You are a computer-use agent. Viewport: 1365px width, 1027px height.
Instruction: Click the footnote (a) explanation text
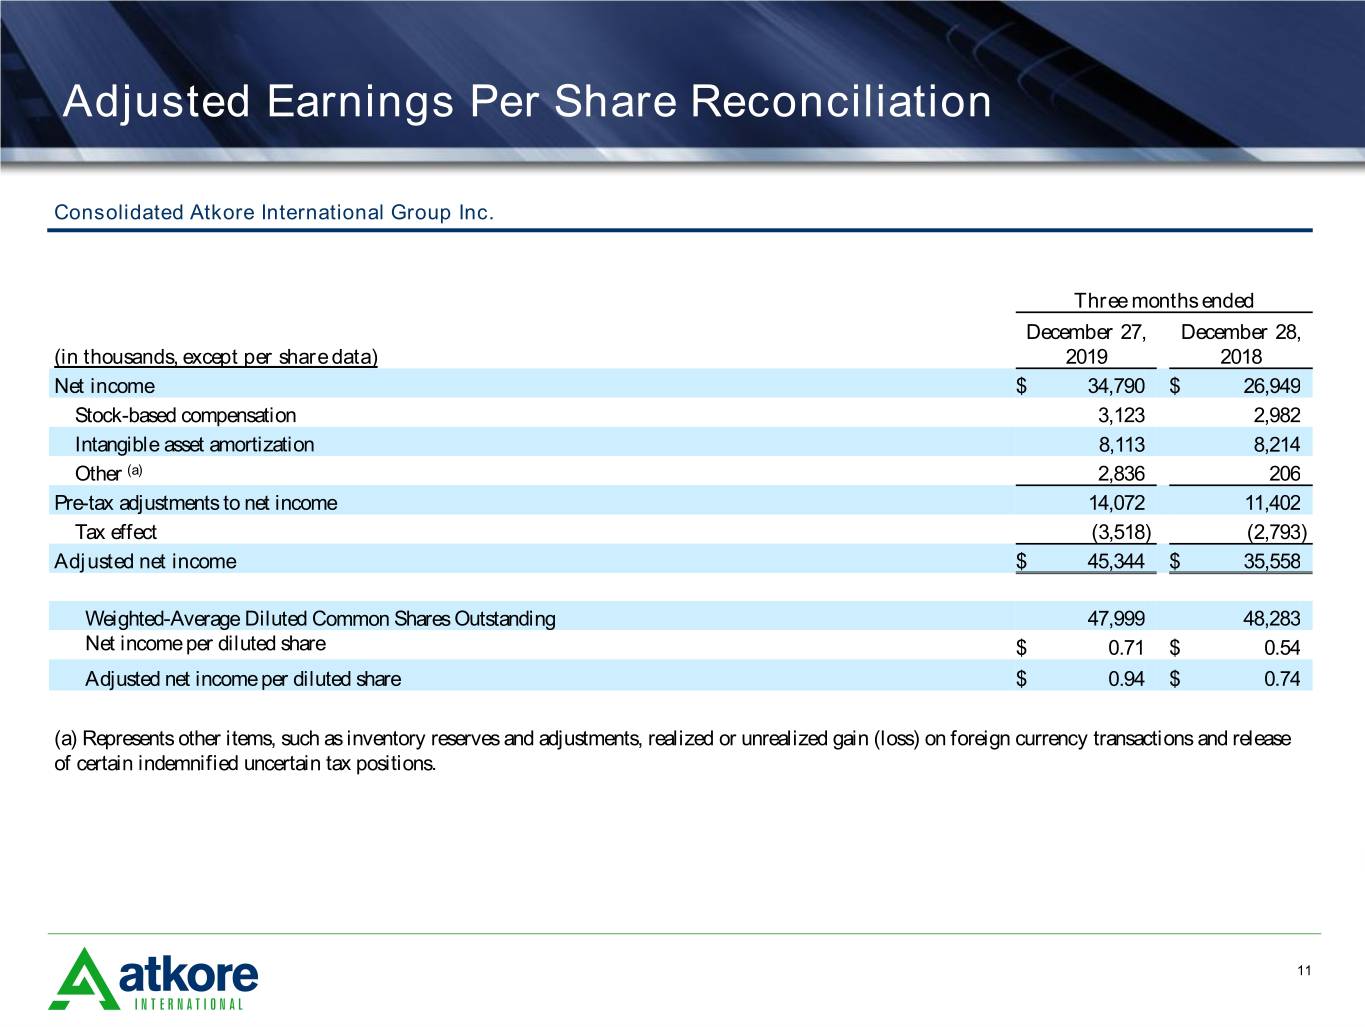[x=672, y=751]
